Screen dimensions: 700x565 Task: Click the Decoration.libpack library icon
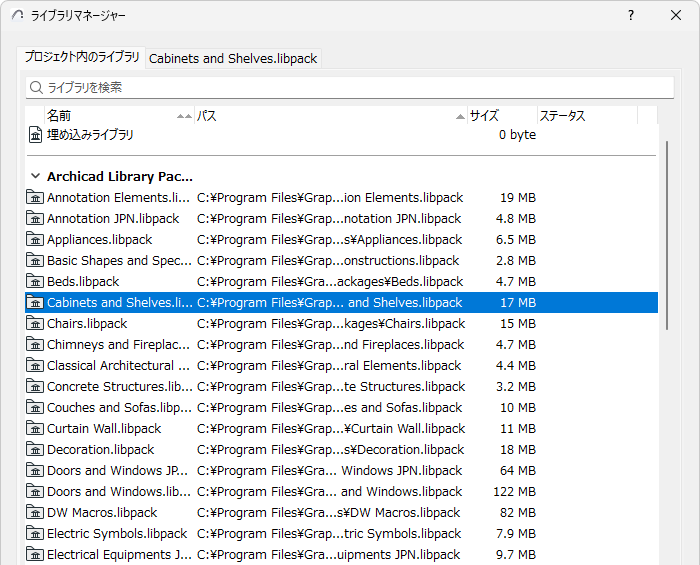(x=35, y=449)
